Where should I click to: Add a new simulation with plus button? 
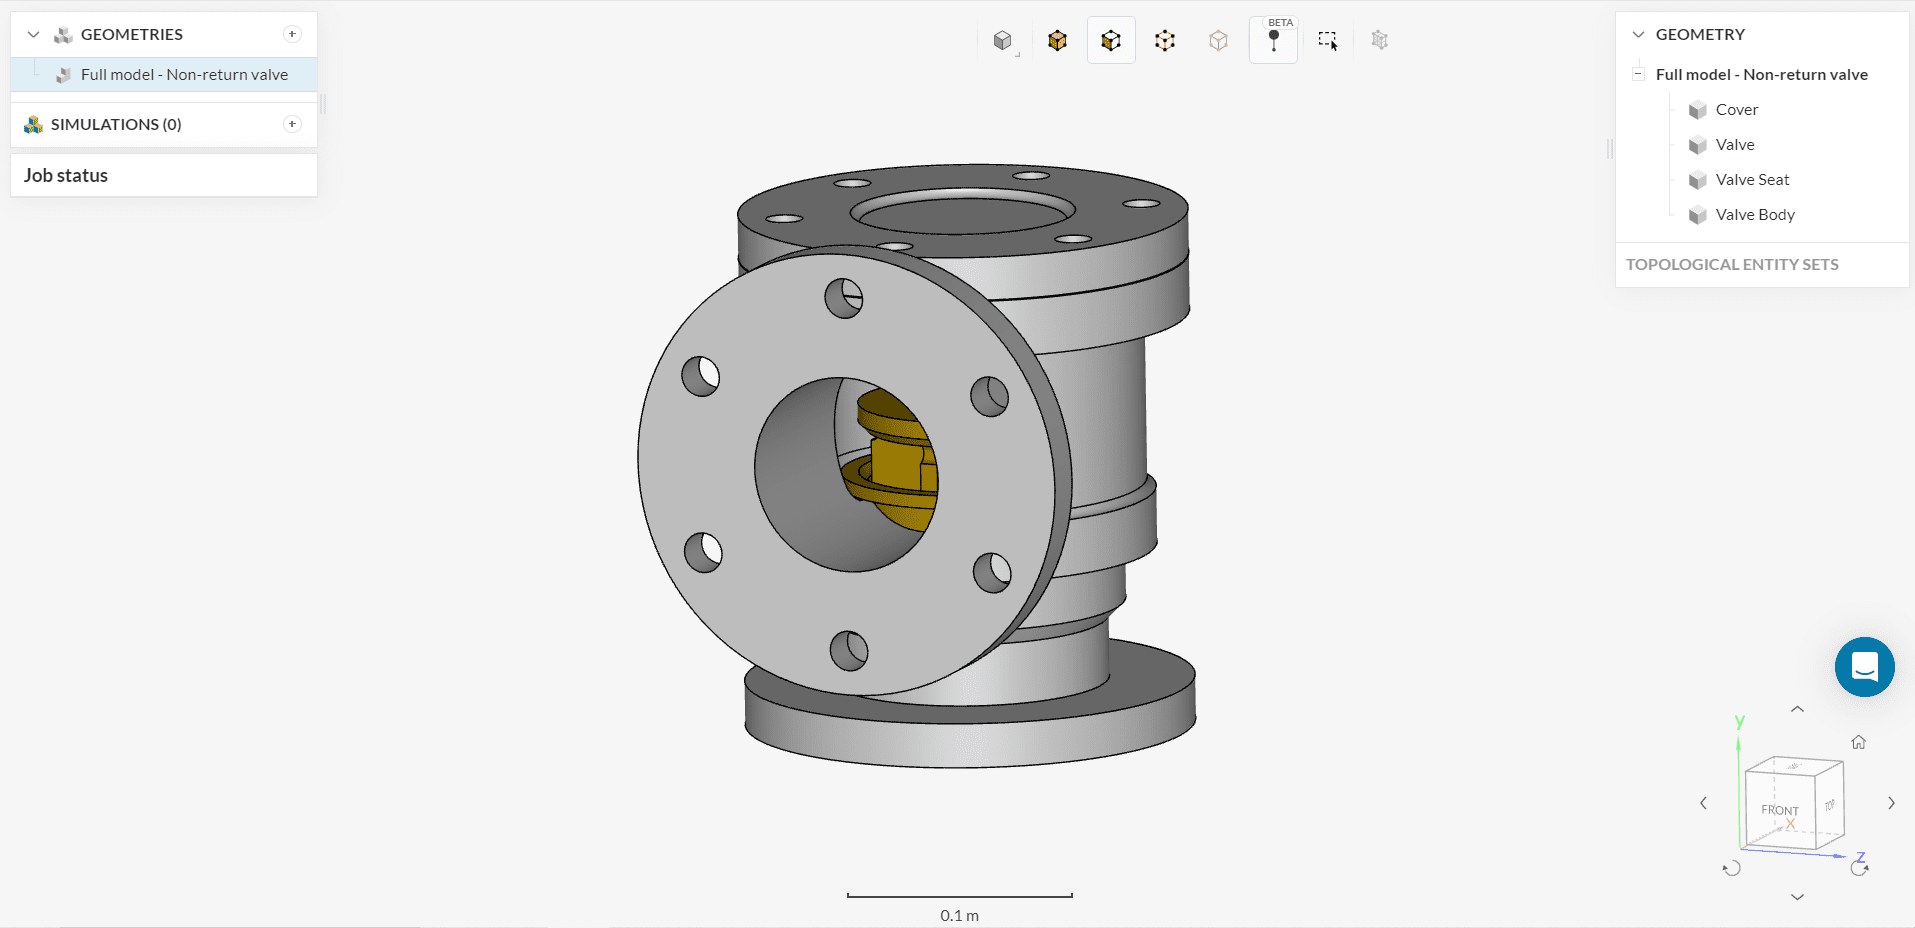coord(292,124)
